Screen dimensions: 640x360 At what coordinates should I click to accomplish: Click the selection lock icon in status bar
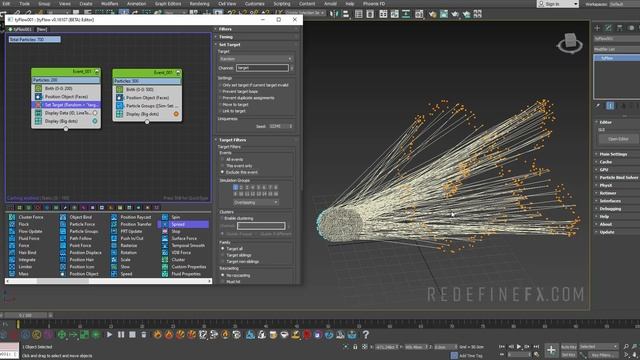[355, 347]
